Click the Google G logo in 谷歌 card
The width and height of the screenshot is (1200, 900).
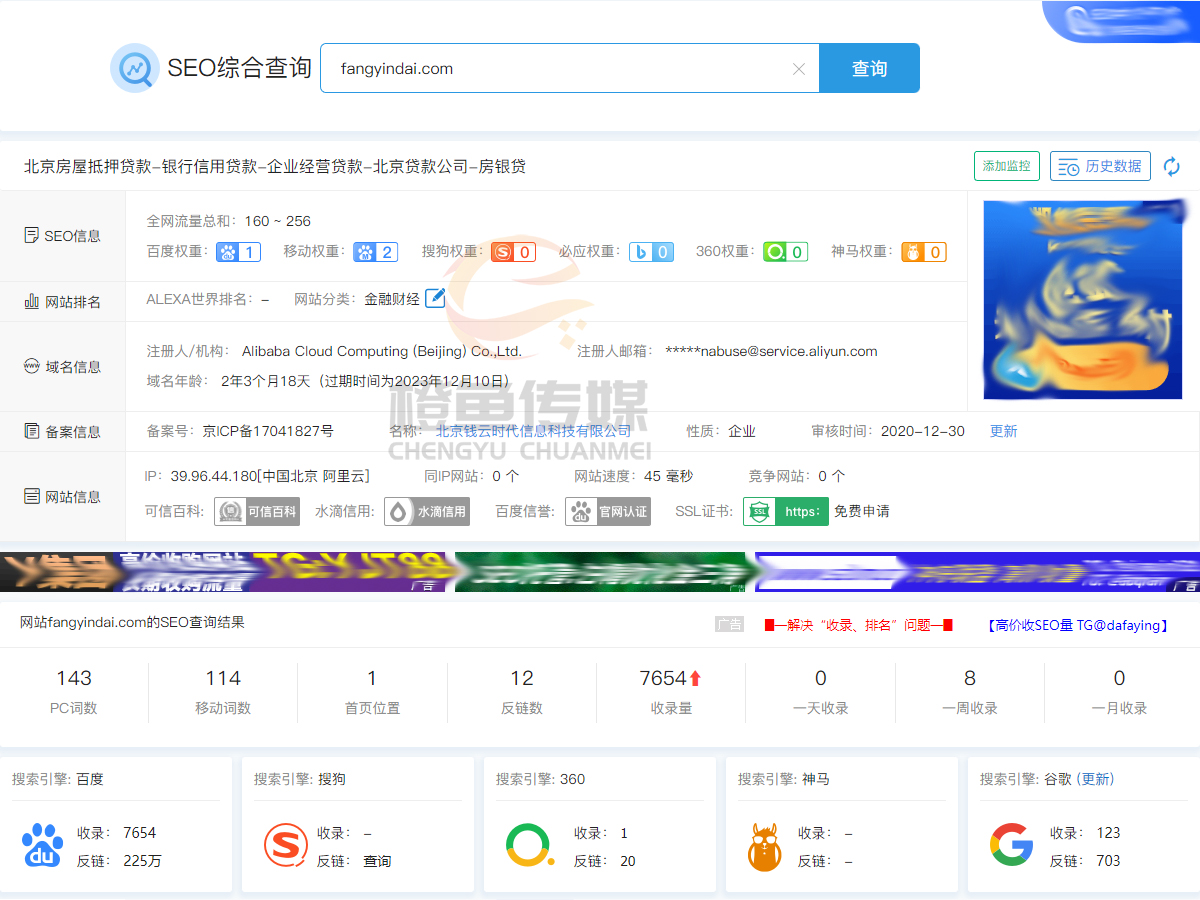[1012, 846]
